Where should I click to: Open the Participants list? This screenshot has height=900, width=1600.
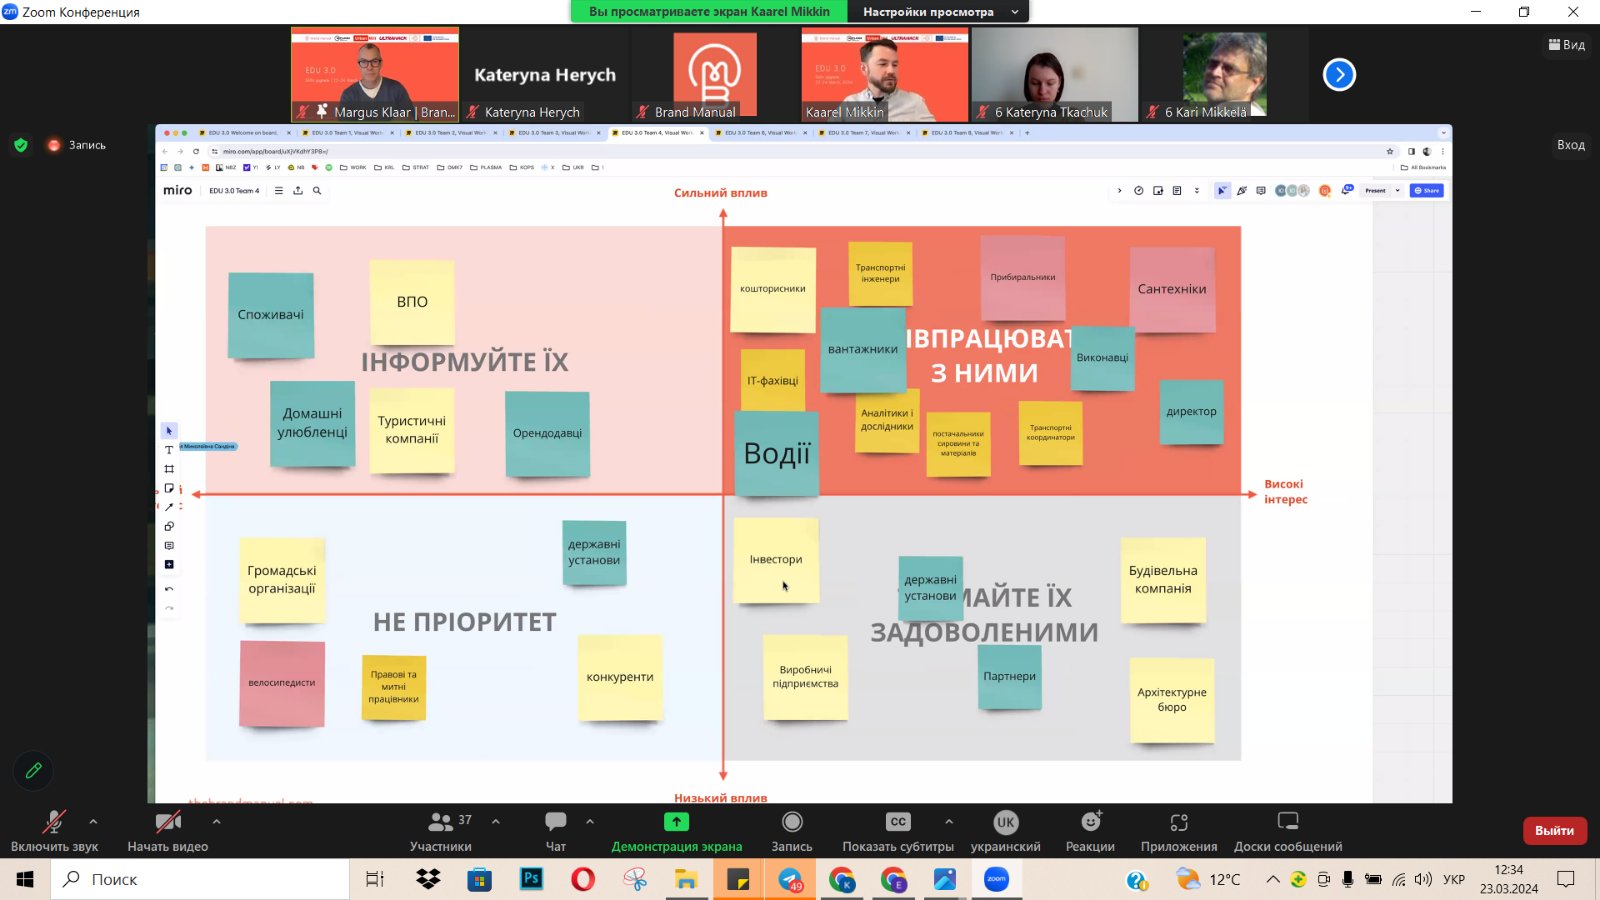click(441, 831)
